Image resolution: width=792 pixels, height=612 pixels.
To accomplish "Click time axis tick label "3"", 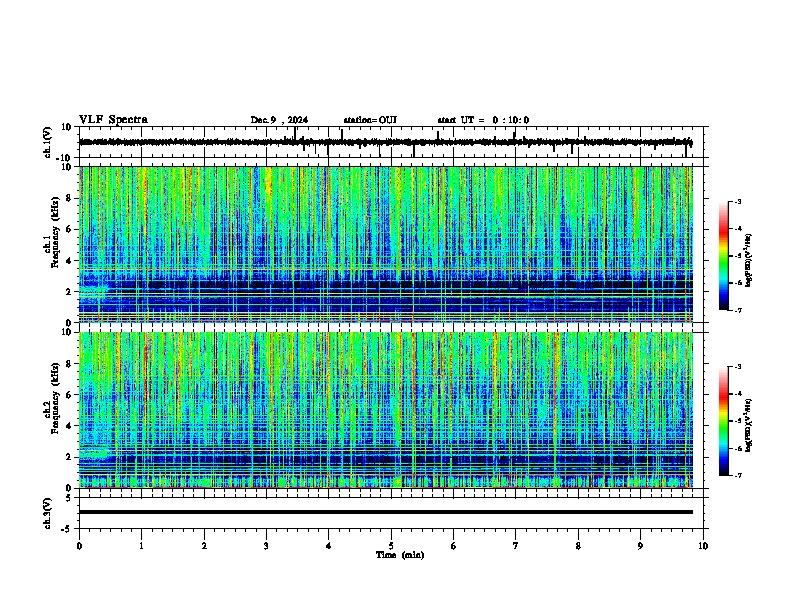I will coord(266,546).
